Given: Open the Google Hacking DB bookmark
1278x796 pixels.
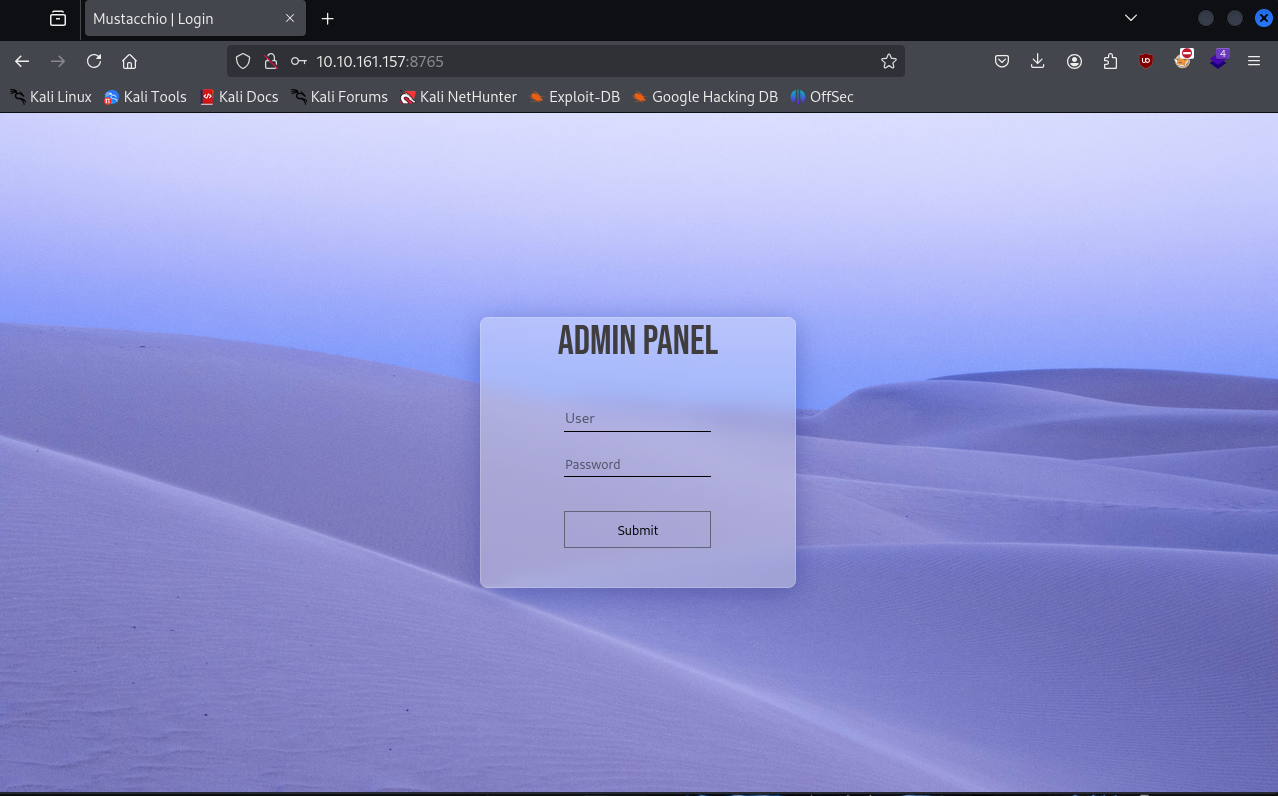Looking at the screenshot, I should click(x=705, y=97).
